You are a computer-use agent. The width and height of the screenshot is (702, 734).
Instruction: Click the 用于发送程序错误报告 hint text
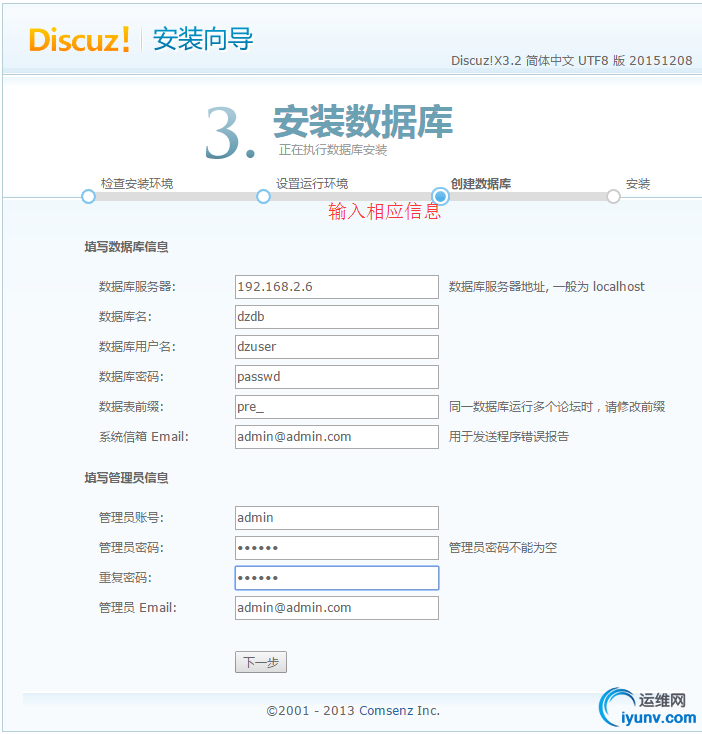pos(509,436)
